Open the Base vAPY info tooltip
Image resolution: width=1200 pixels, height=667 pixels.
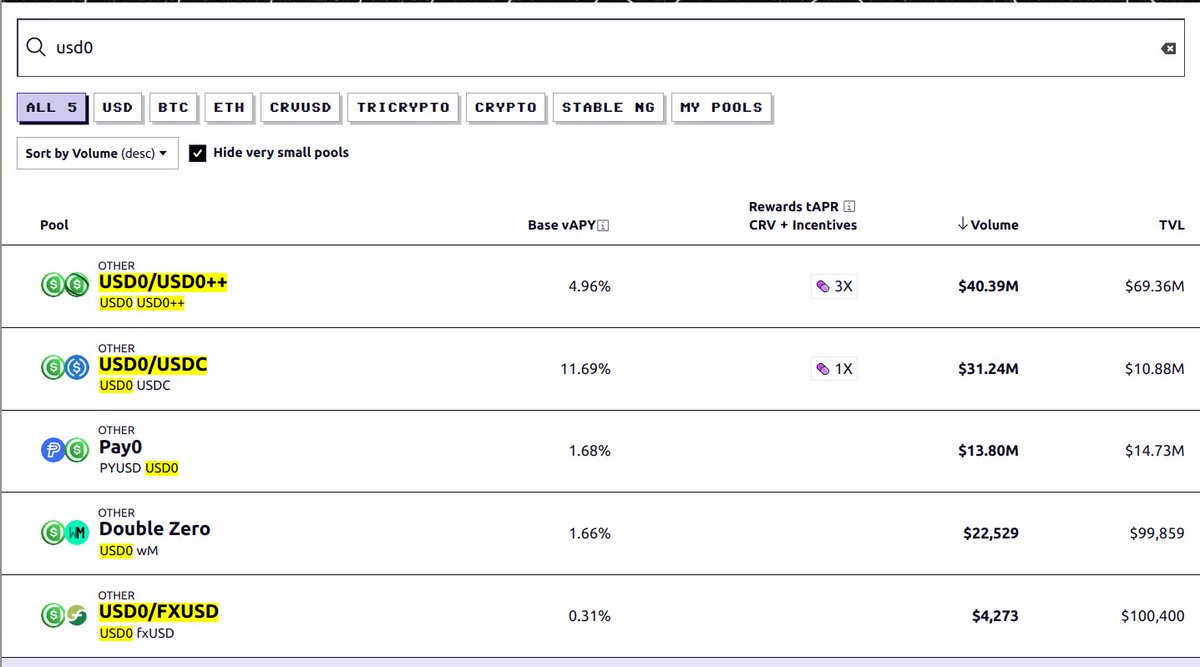tap(602, 225)
